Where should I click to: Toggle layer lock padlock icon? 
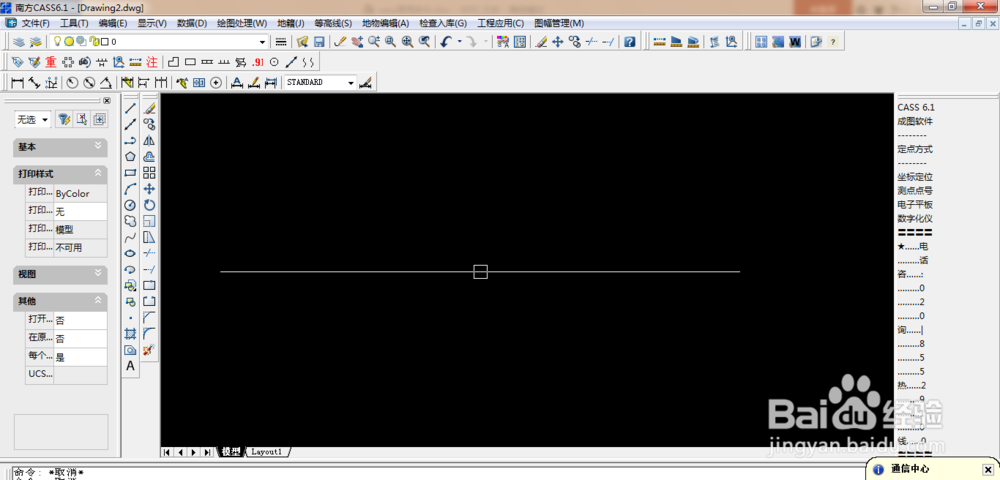(93, 42)
